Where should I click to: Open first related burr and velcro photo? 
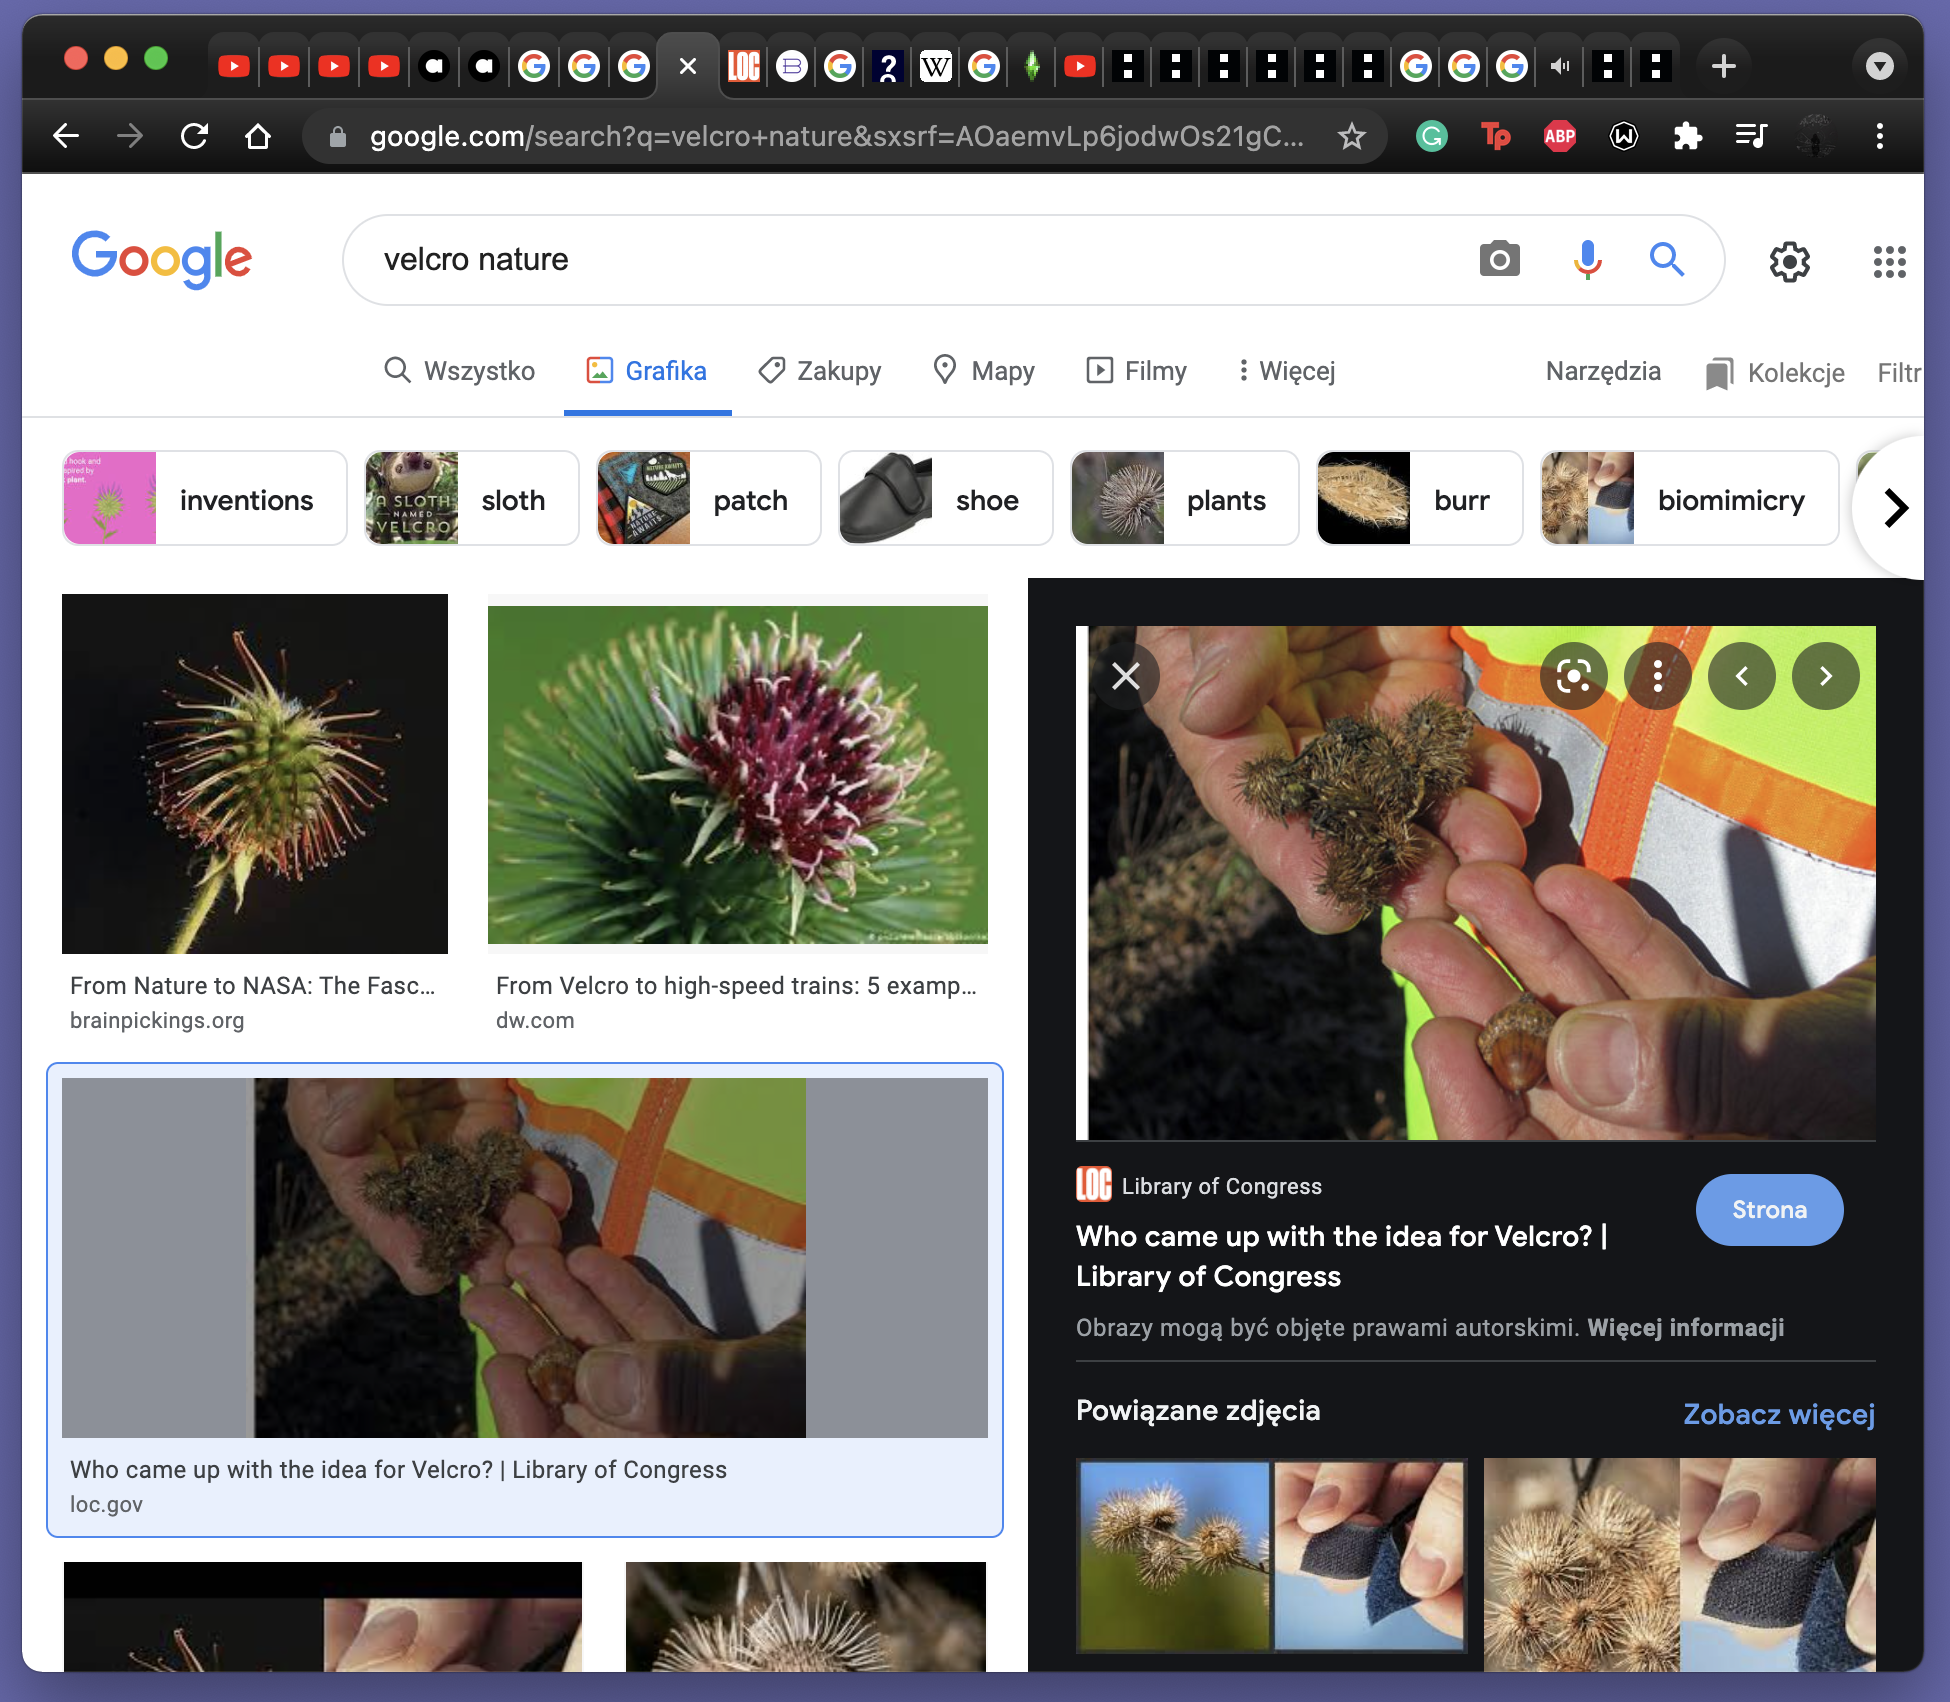click(1272, 1555)
